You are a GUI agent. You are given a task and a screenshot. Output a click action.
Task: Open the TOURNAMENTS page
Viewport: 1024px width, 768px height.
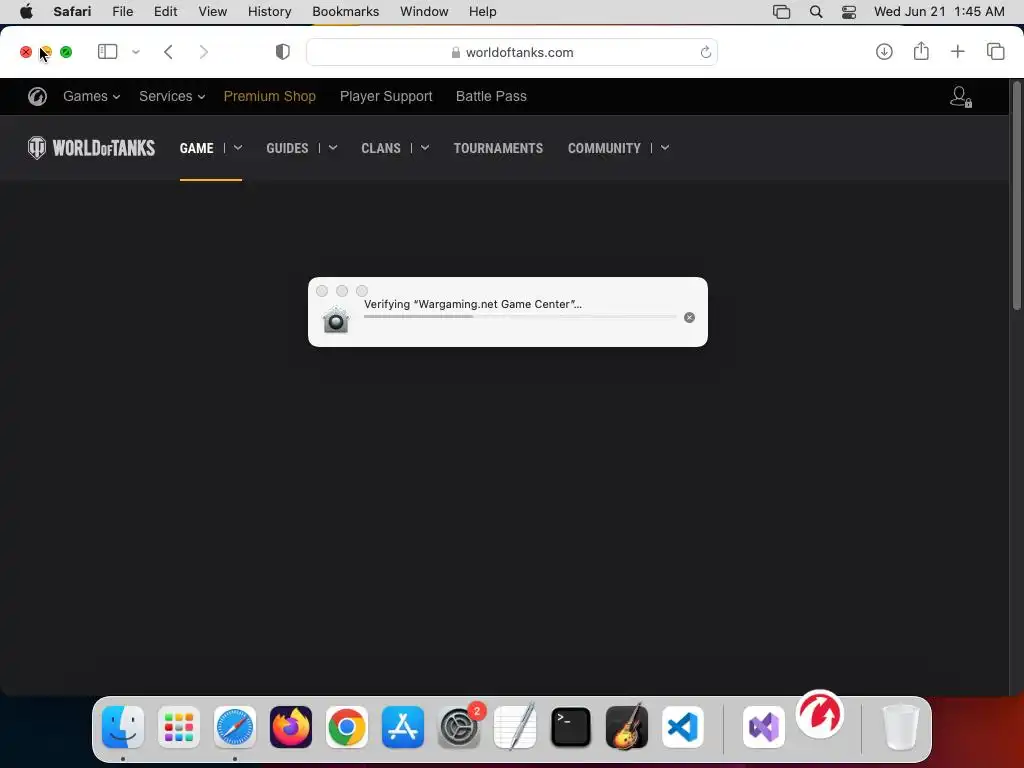[x=498, y=148]
